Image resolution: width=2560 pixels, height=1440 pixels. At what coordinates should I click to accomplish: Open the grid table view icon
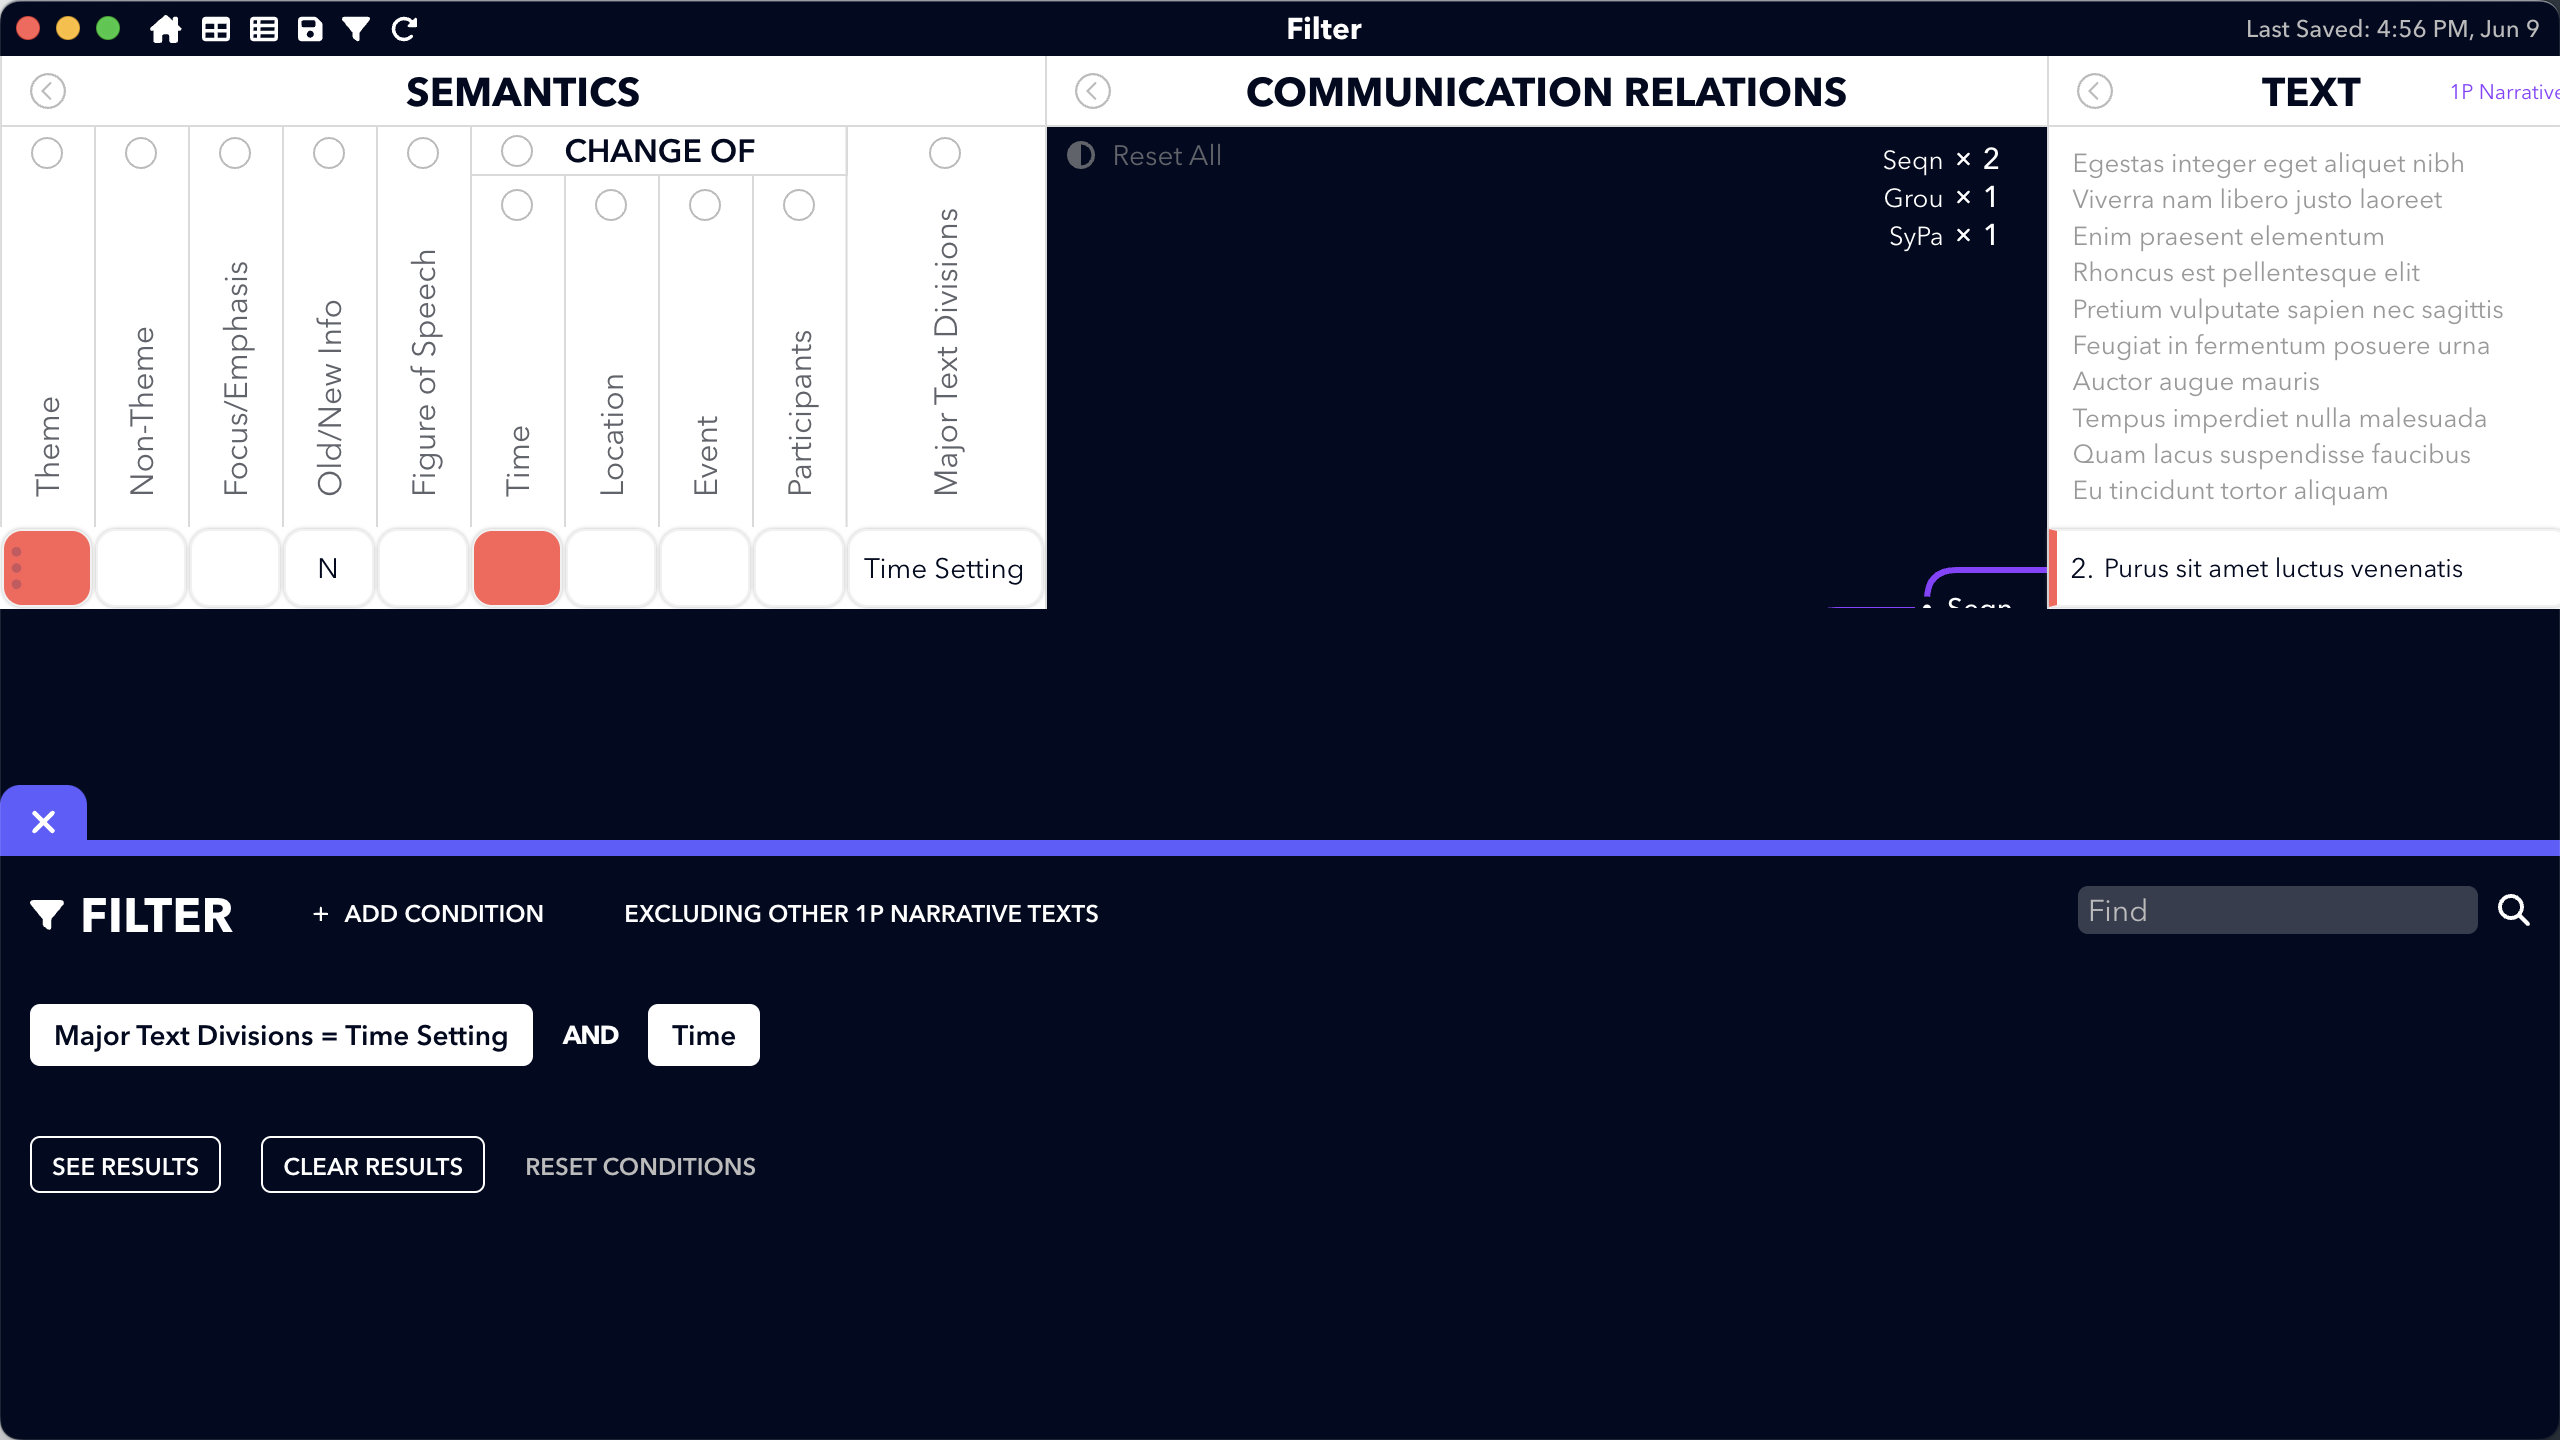[216, 29]
